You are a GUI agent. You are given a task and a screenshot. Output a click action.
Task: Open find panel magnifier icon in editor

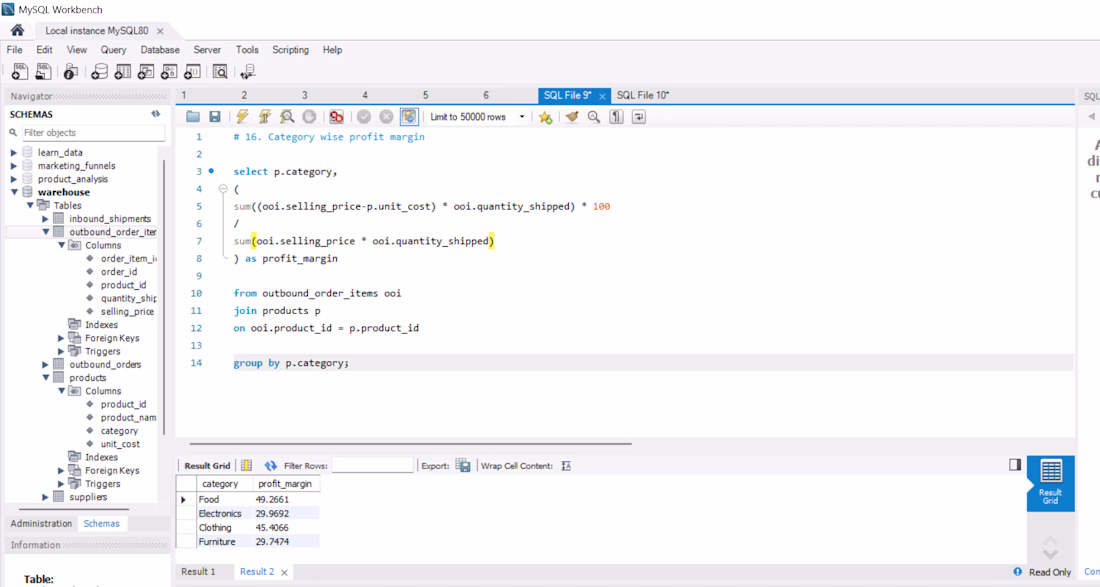(x=594, y=117)
